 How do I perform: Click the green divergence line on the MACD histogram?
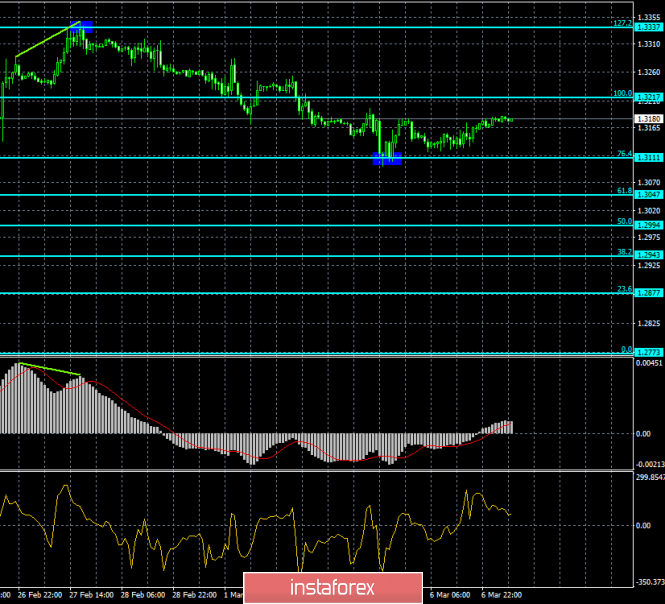click(50, 369)
